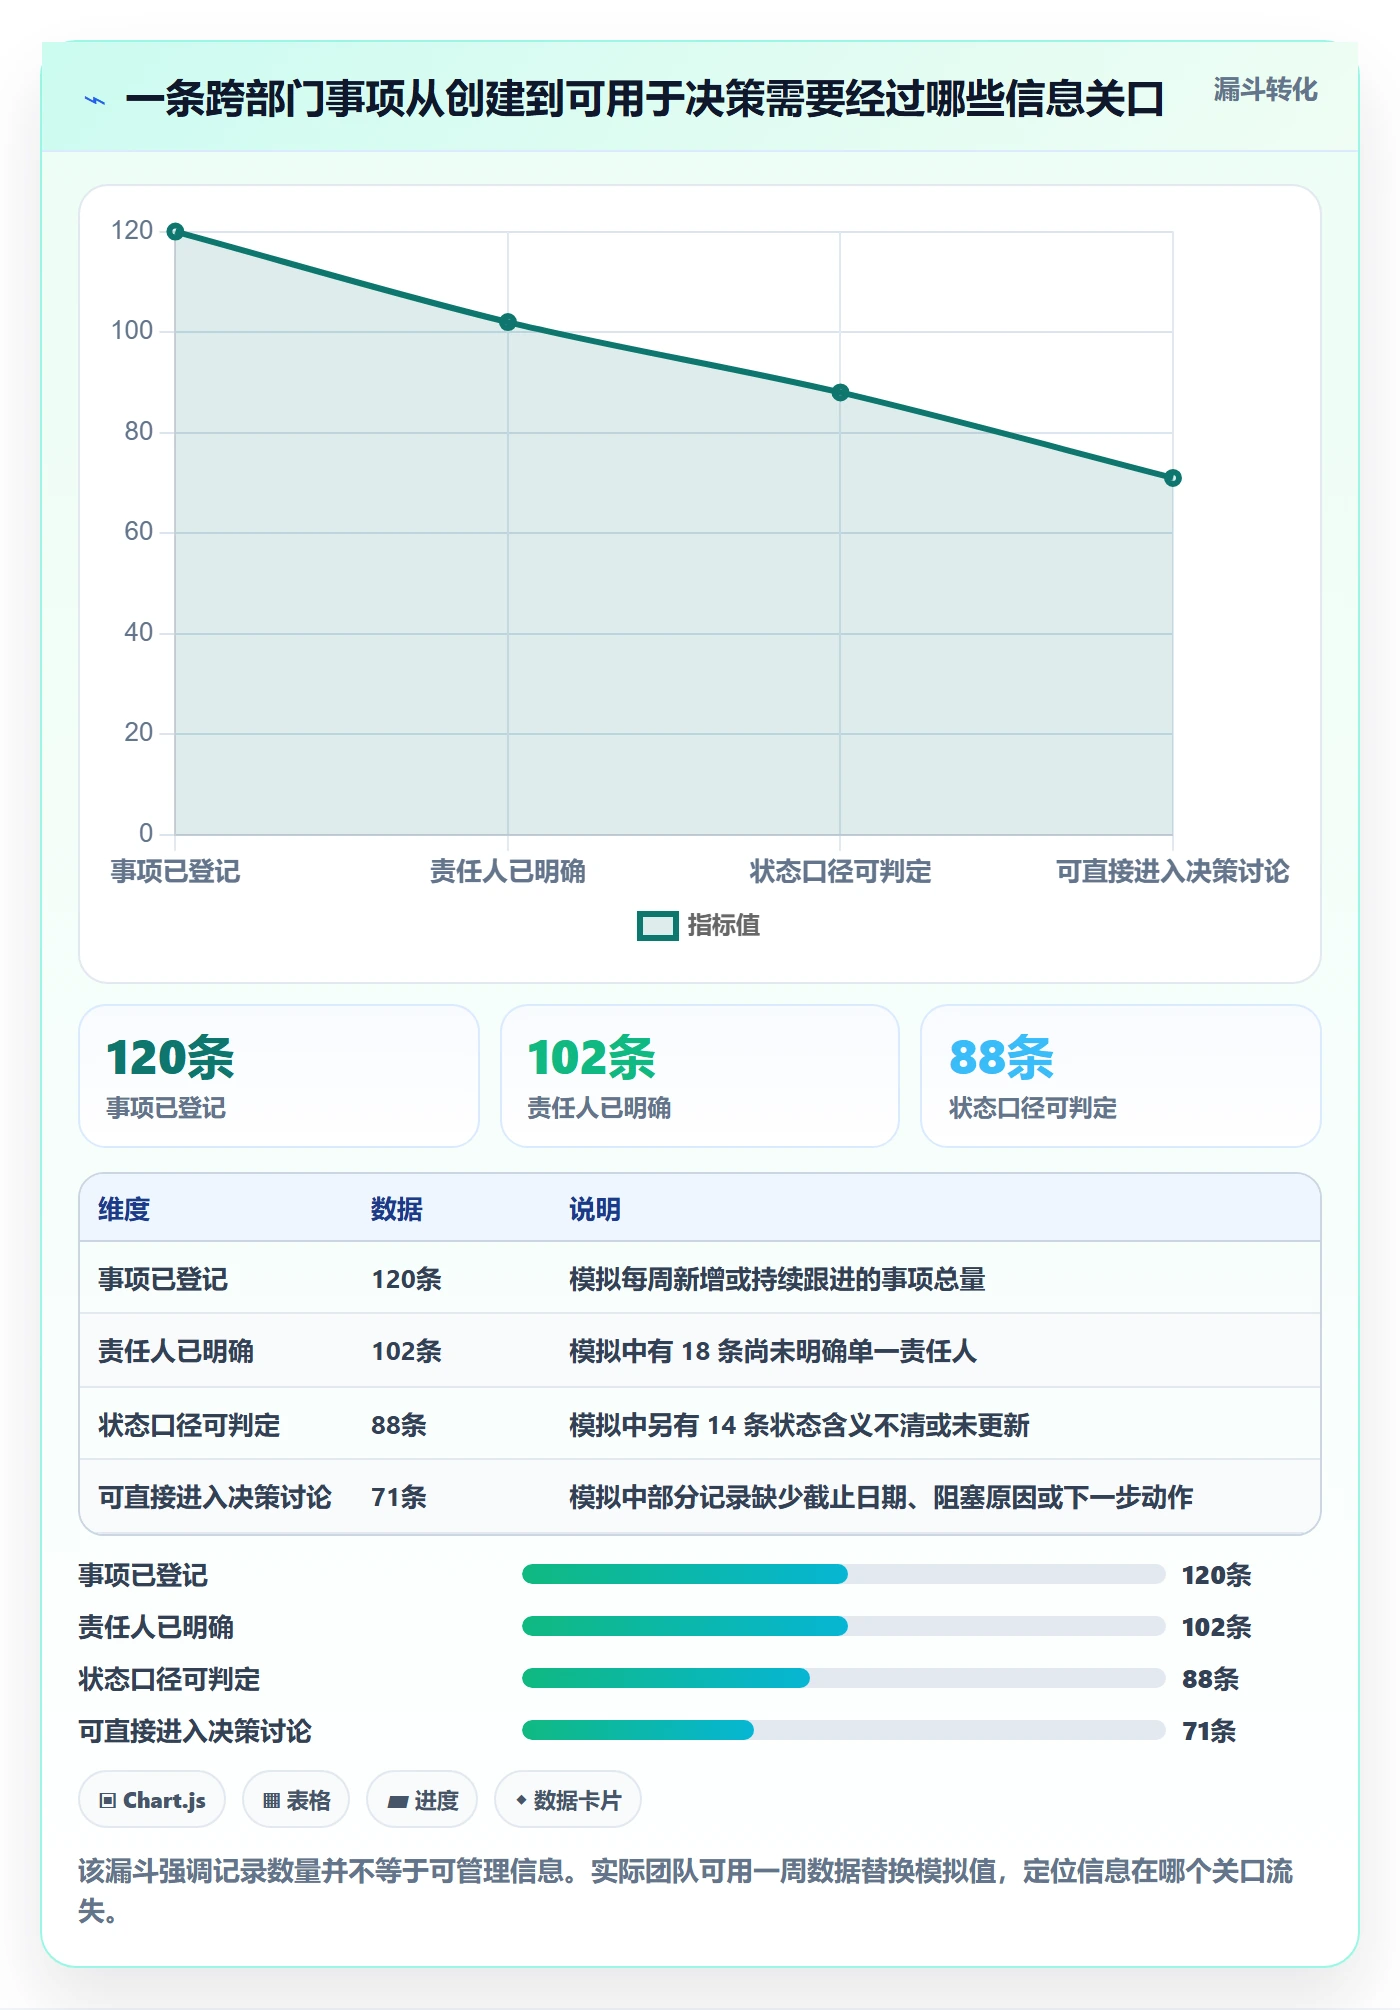
Task: Click the lightning bolt icon beside the title
Action: coord(95,100)
